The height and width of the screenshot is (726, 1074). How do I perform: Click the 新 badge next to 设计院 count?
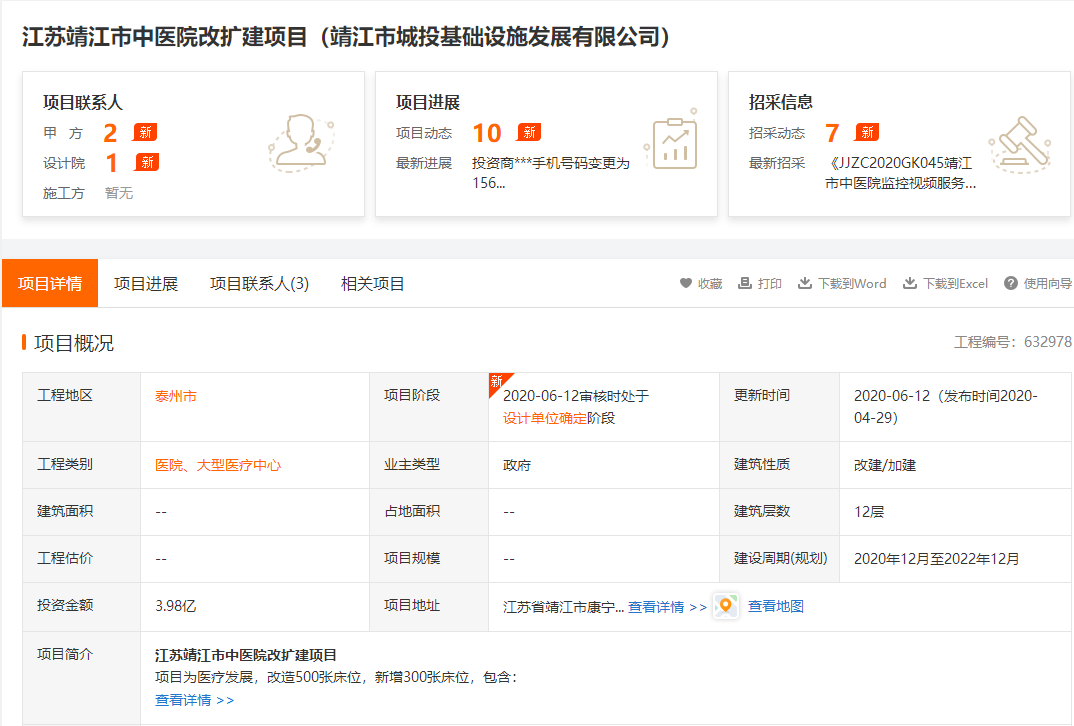147,162
